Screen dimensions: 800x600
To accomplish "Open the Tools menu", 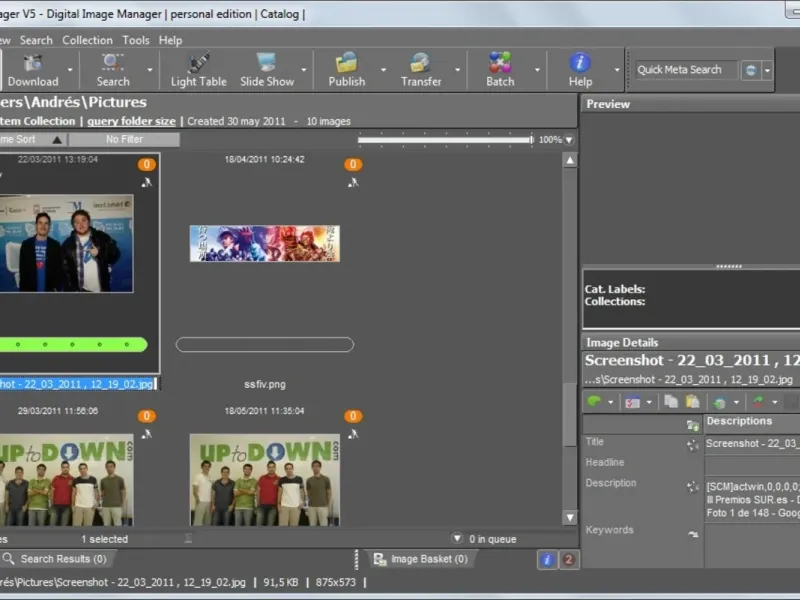I will point(136,40).
